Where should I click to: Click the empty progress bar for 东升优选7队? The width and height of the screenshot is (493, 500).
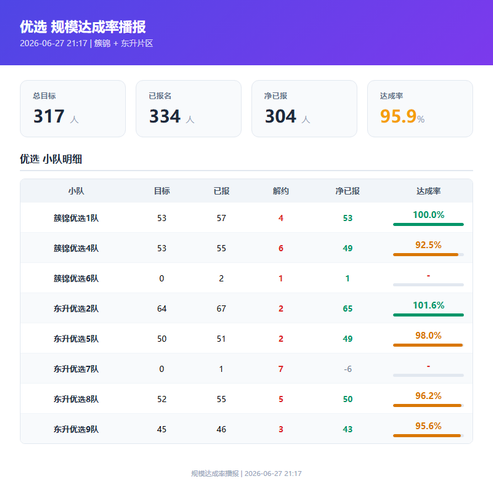click(x=428, y=375)
